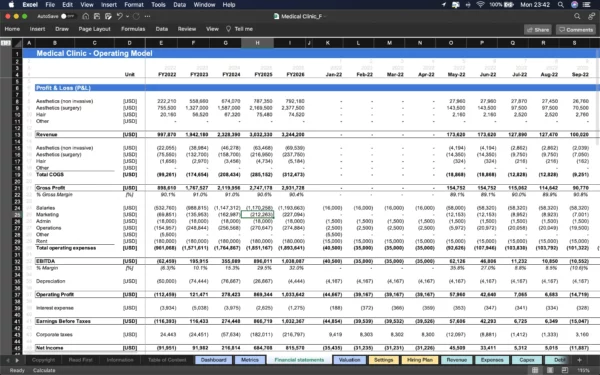Image resolution: width=600 pixels, height=375 pixels.
Task: Open the Page Layout ribbon tab
Action: (x=94, y=29)
